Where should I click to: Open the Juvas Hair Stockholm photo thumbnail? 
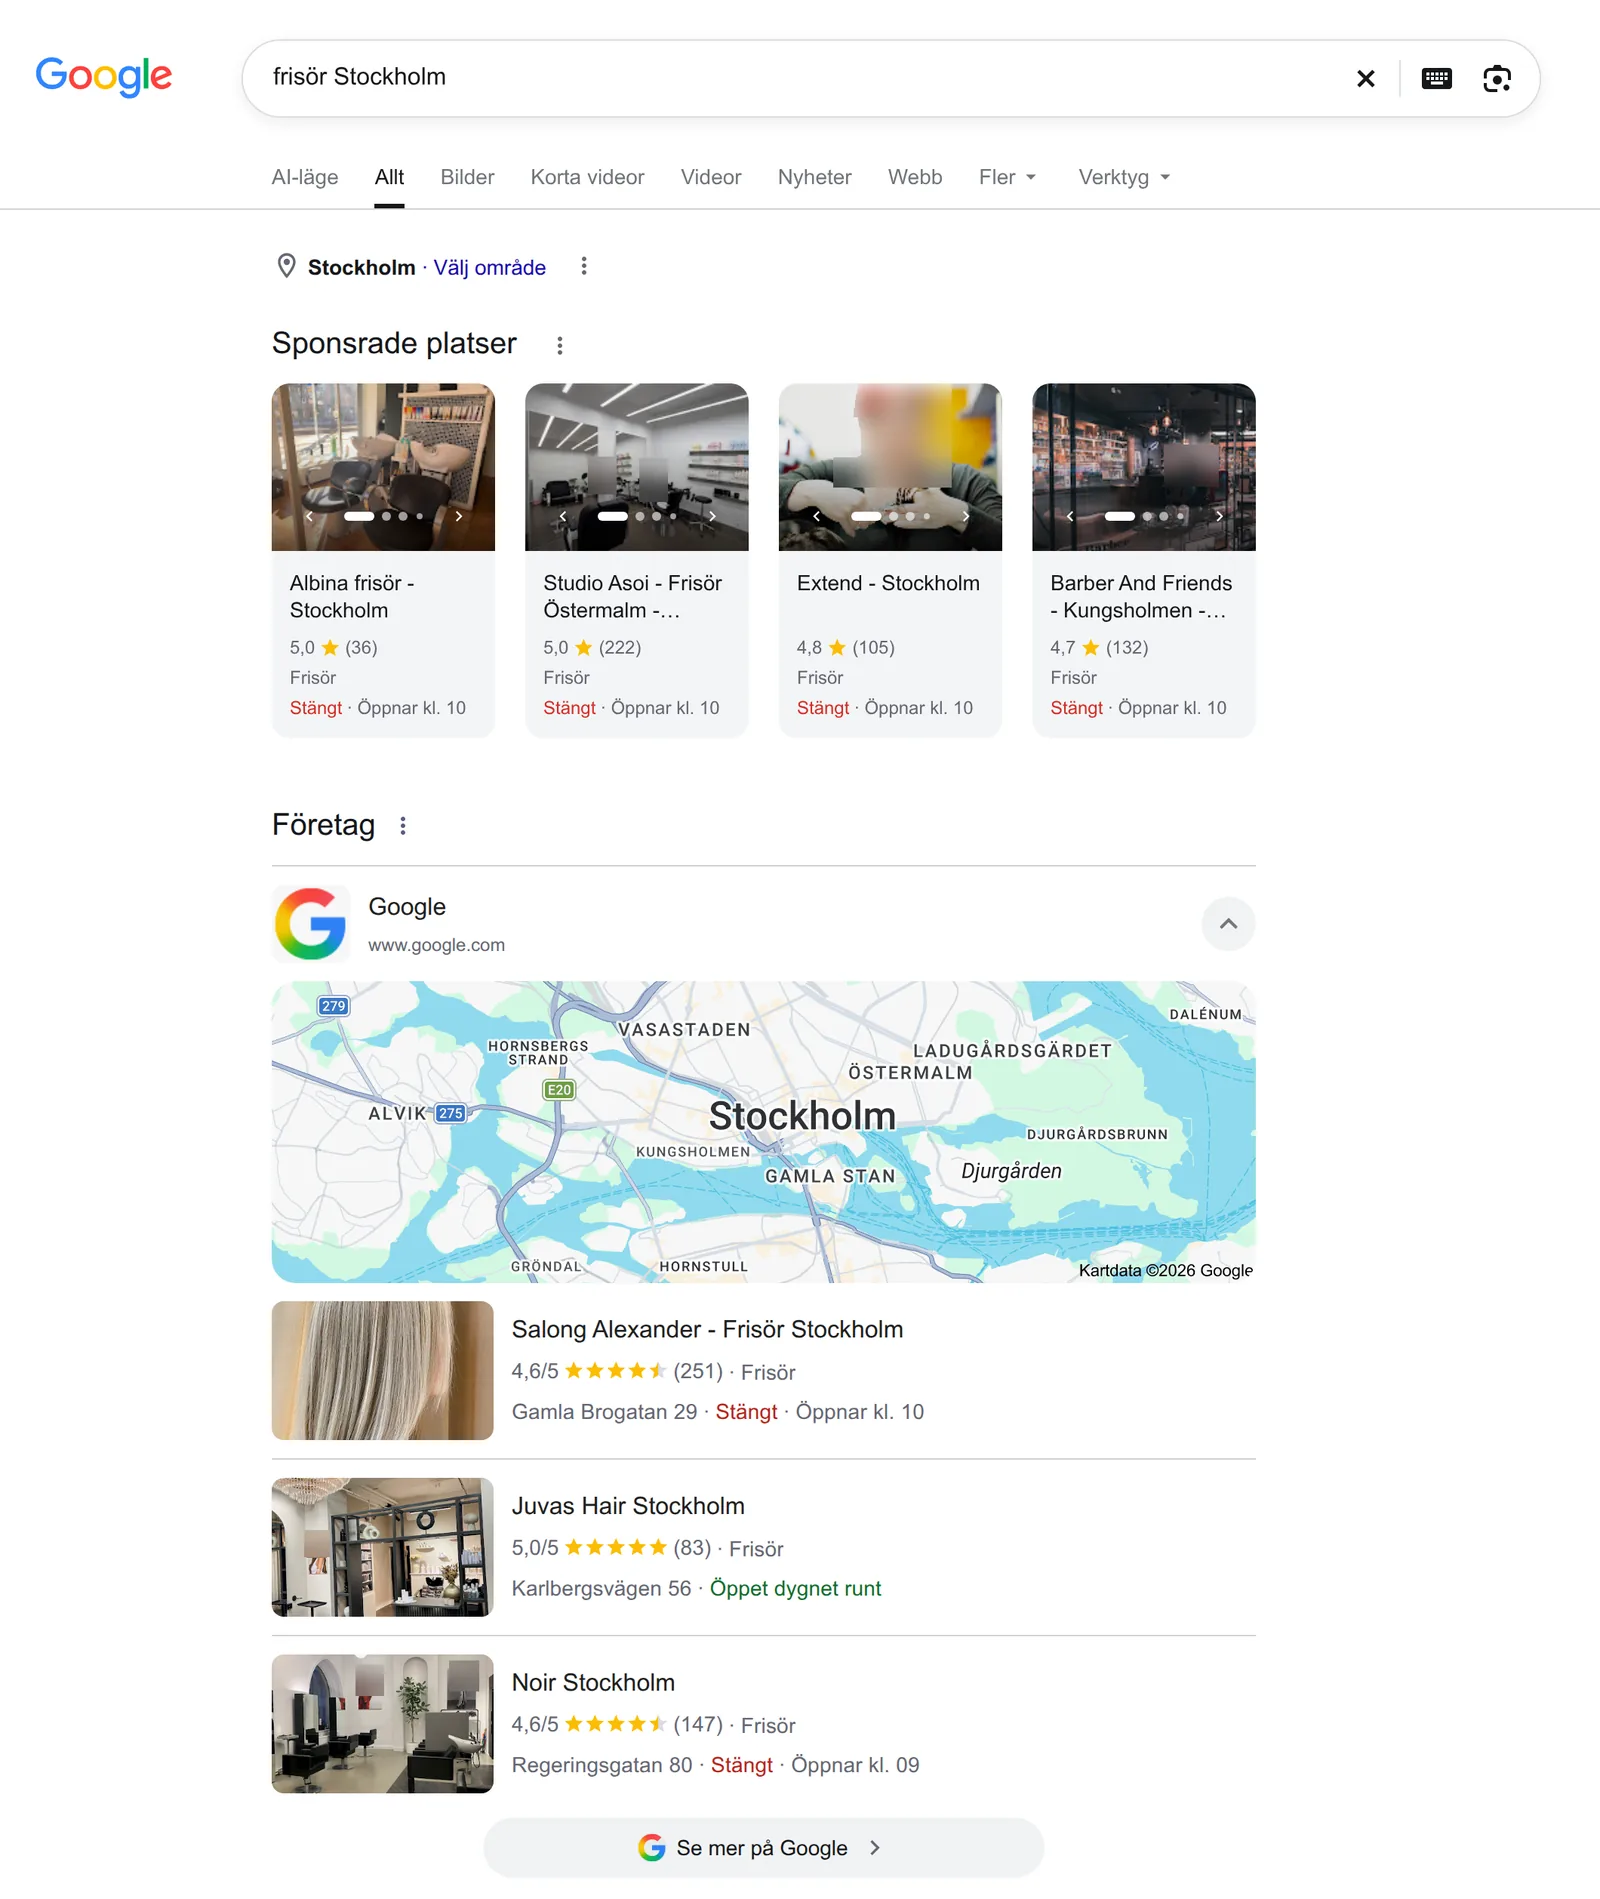pos(382,1547)
